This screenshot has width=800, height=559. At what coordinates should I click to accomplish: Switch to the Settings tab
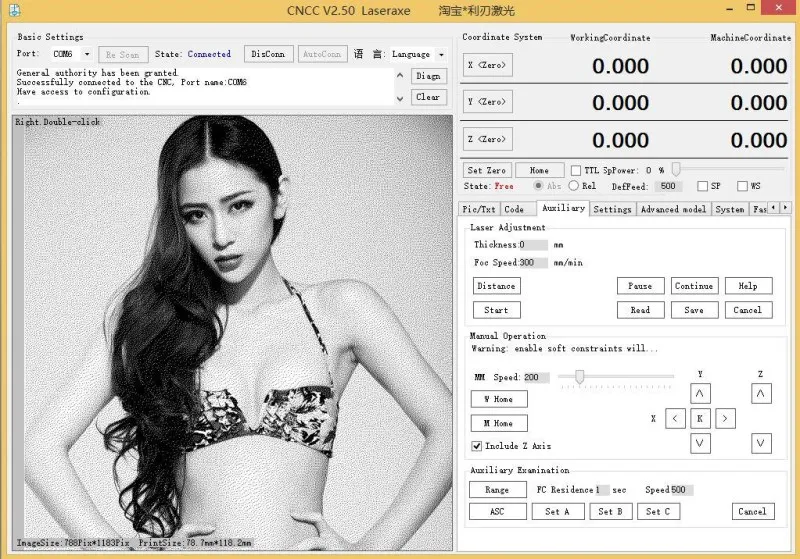[x=612, y=209]
